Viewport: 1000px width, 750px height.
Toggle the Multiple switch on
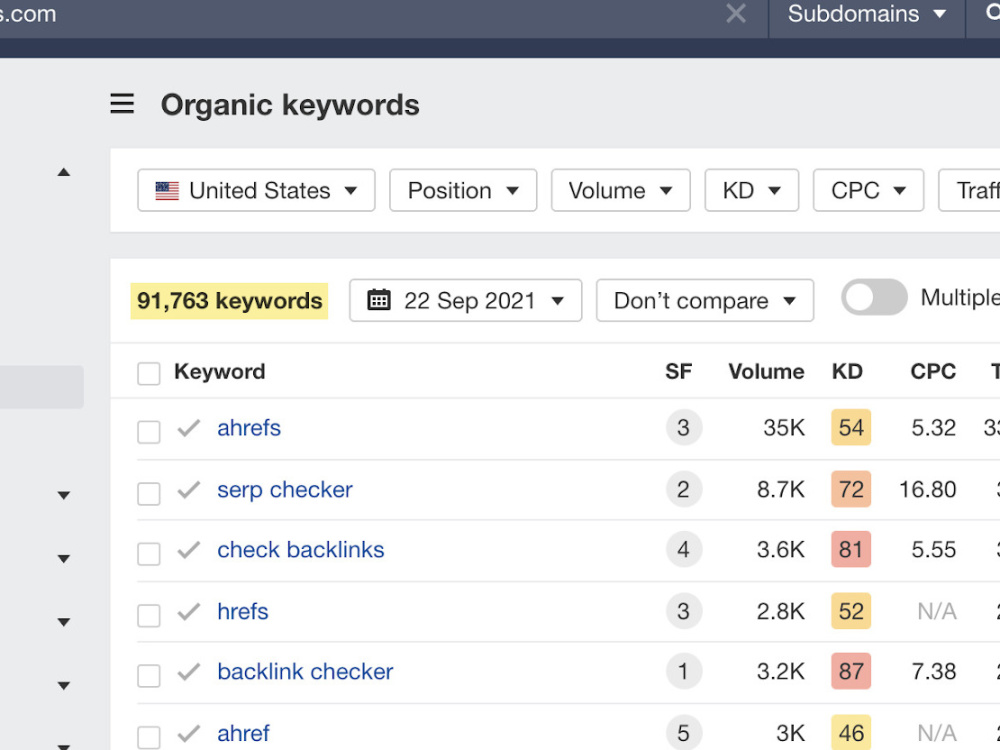point(874,297)
